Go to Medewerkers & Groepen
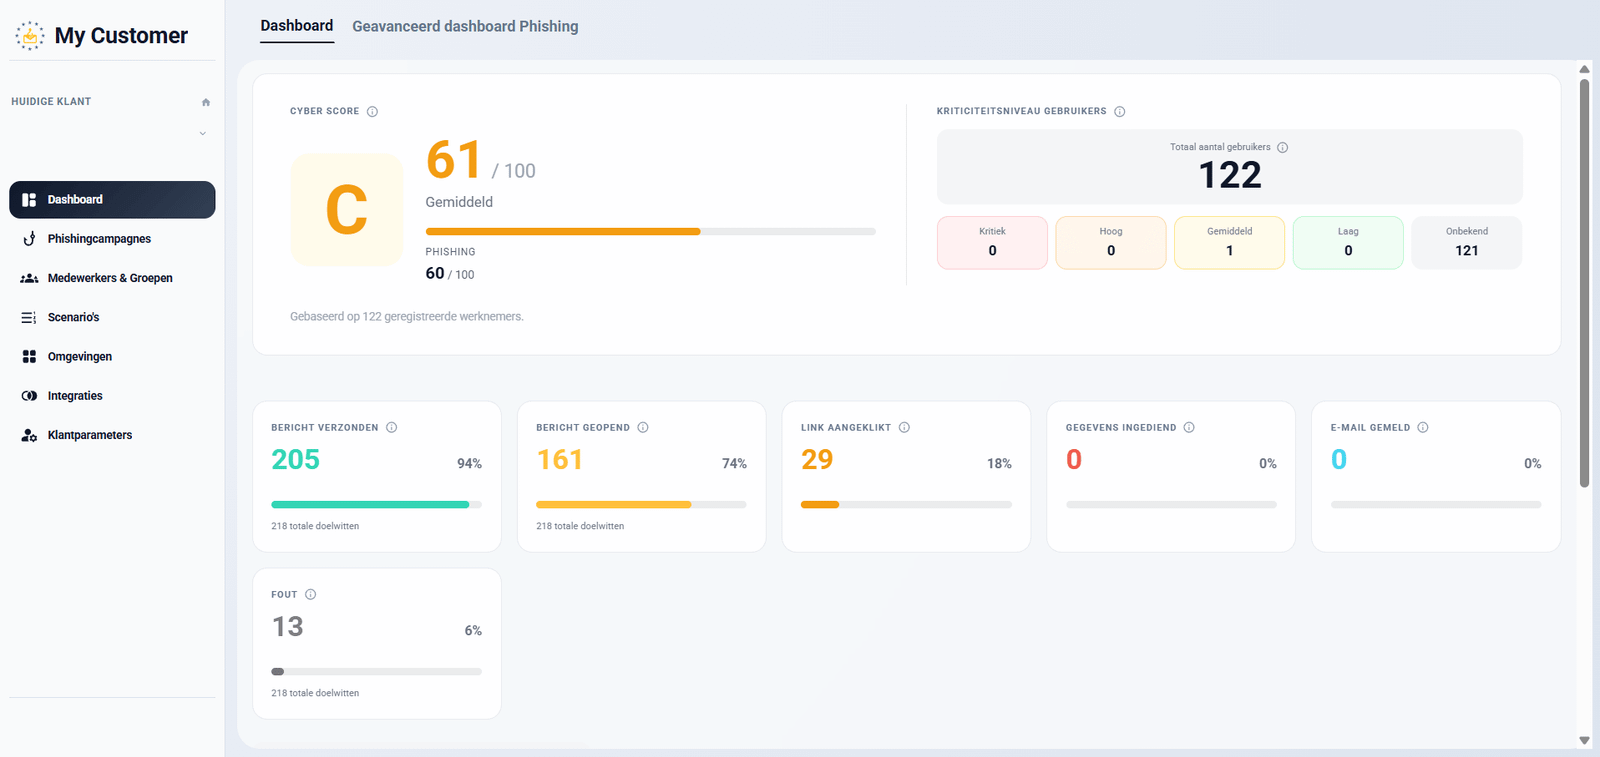 (112, 278)
